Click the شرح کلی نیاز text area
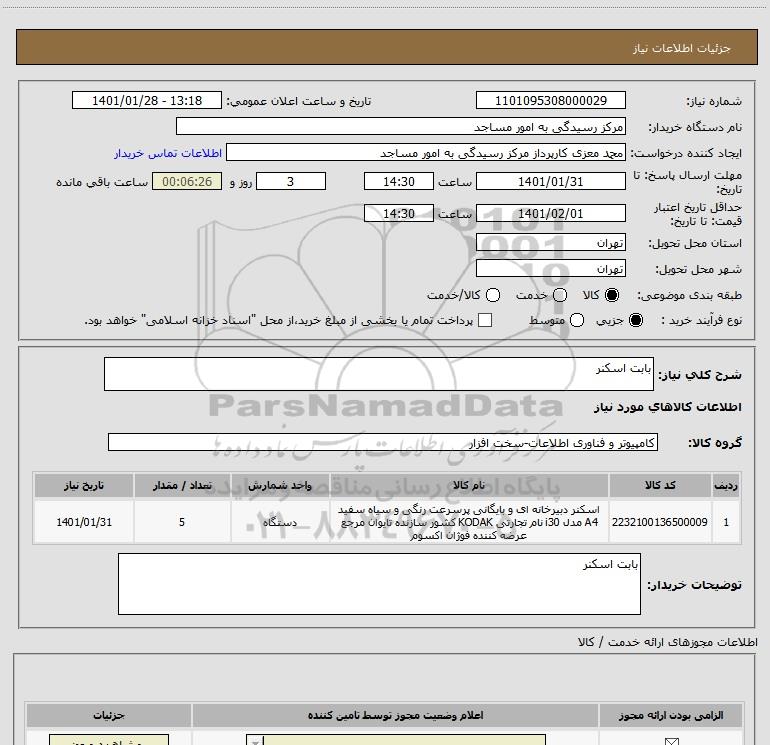The height and width of the screenshot is (745, 770). [x=379, y=374]
